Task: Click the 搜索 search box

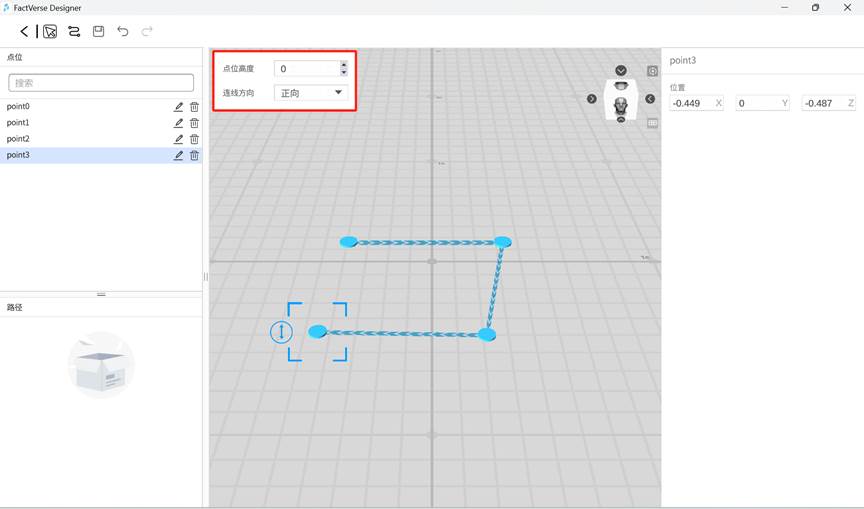Action: coord(101,83)
